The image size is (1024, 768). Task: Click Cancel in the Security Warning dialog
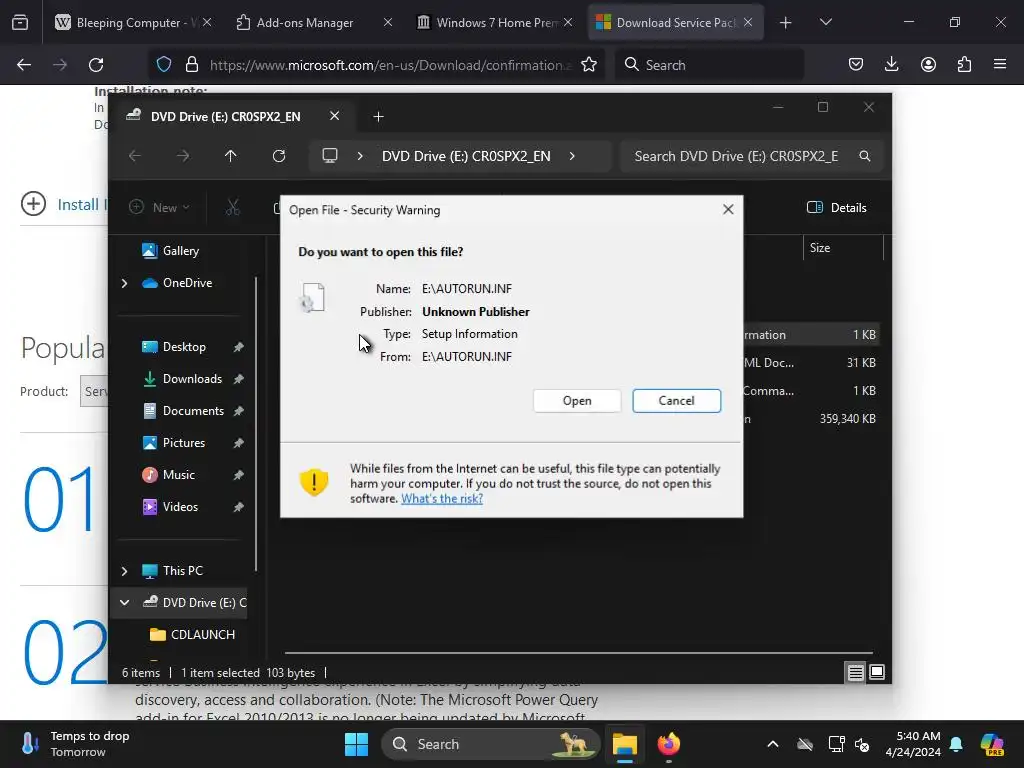pyautogui.click(x=677, y=401)
